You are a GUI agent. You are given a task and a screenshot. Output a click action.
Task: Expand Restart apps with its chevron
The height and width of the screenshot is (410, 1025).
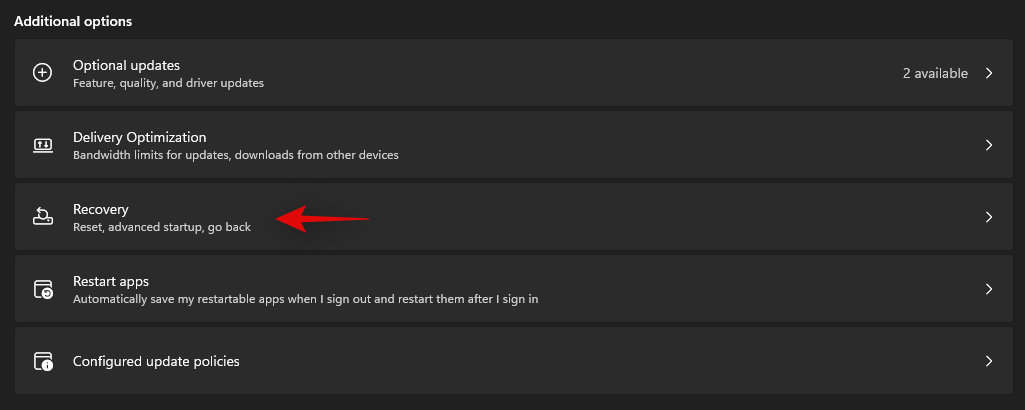click(988, 289)
